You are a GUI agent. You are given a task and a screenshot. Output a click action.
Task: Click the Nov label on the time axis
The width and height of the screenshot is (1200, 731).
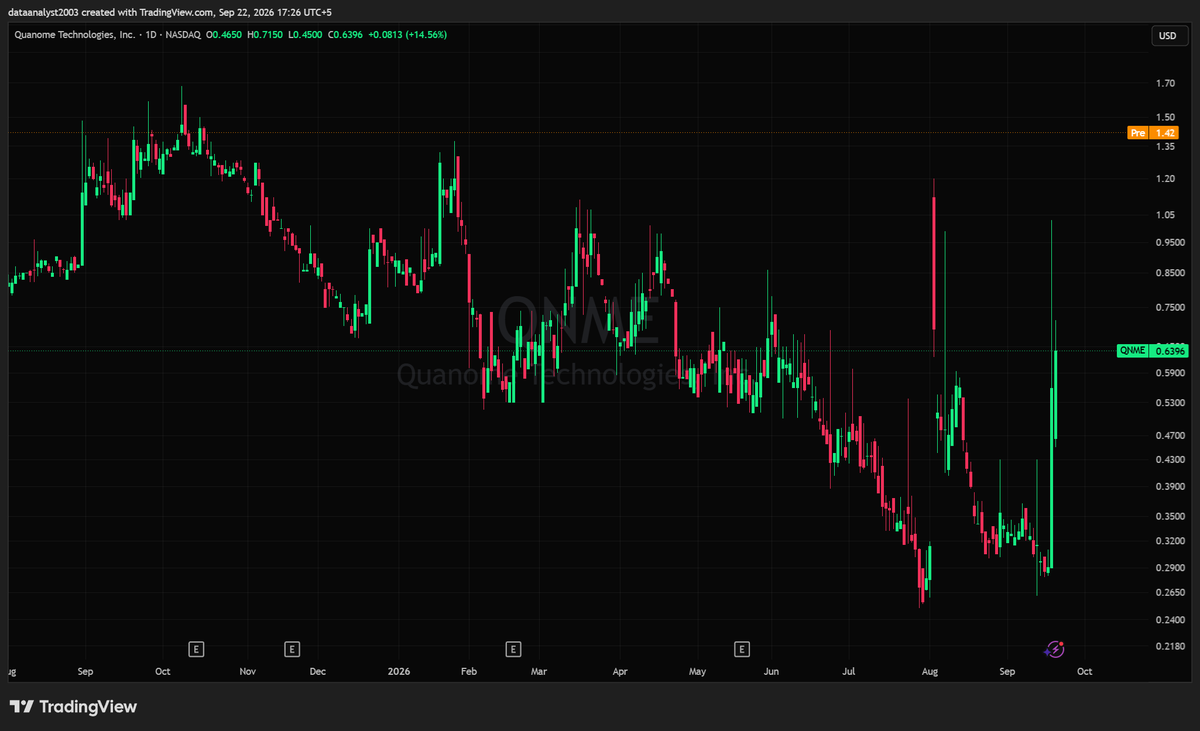[x=249, y=672]
